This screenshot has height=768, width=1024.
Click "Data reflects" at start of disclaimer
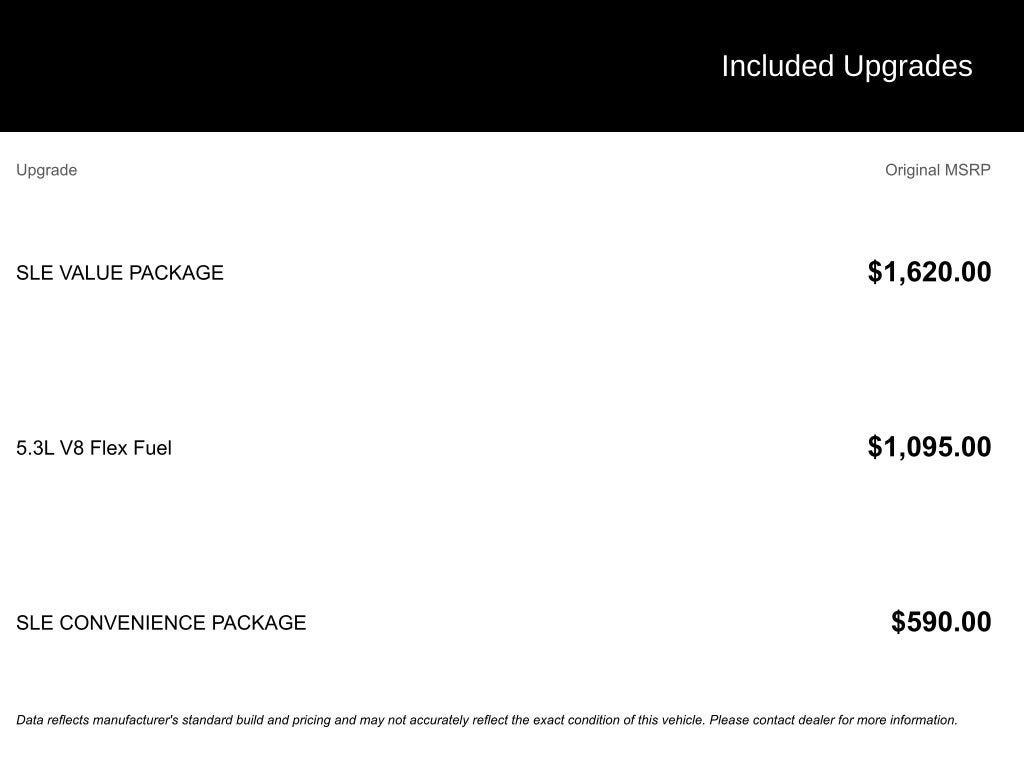(53, 720)
